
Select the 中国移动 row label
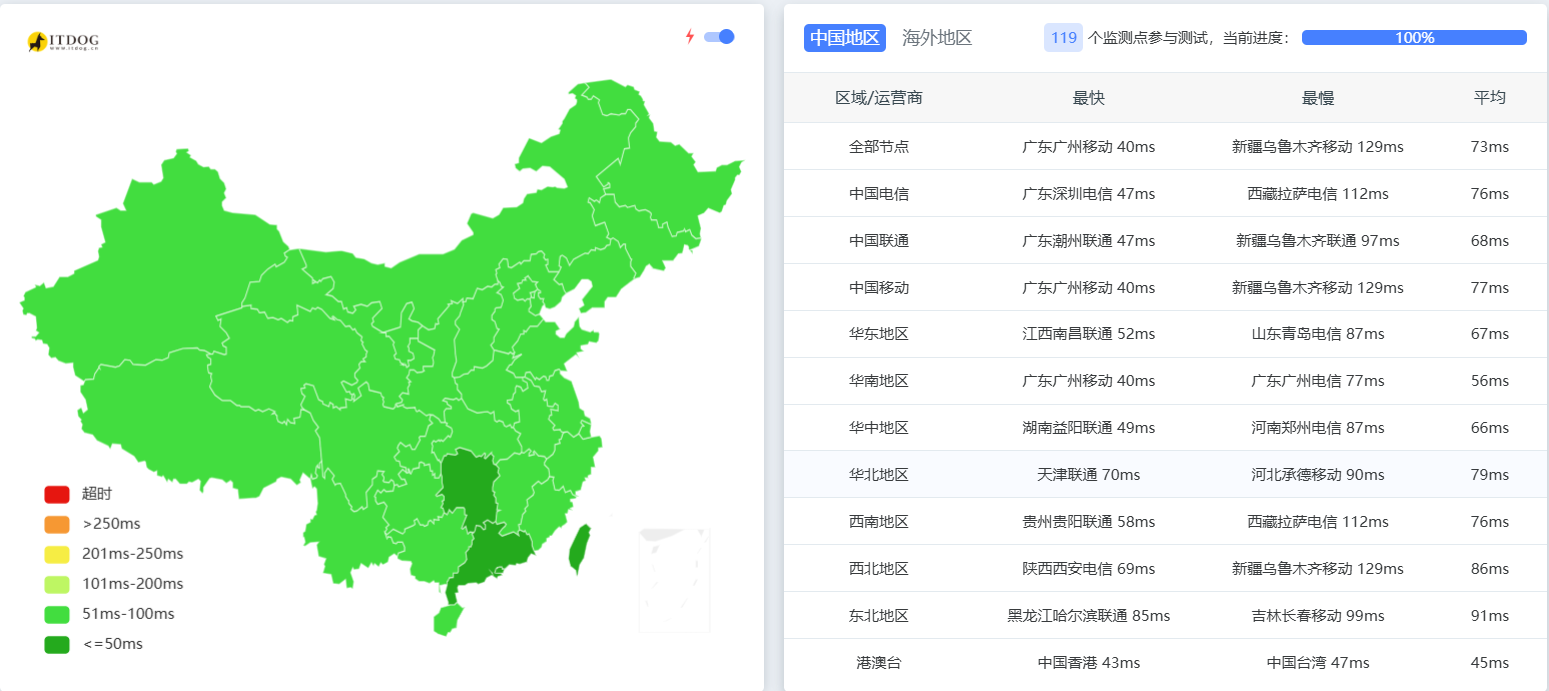click(x=879, y=288)
